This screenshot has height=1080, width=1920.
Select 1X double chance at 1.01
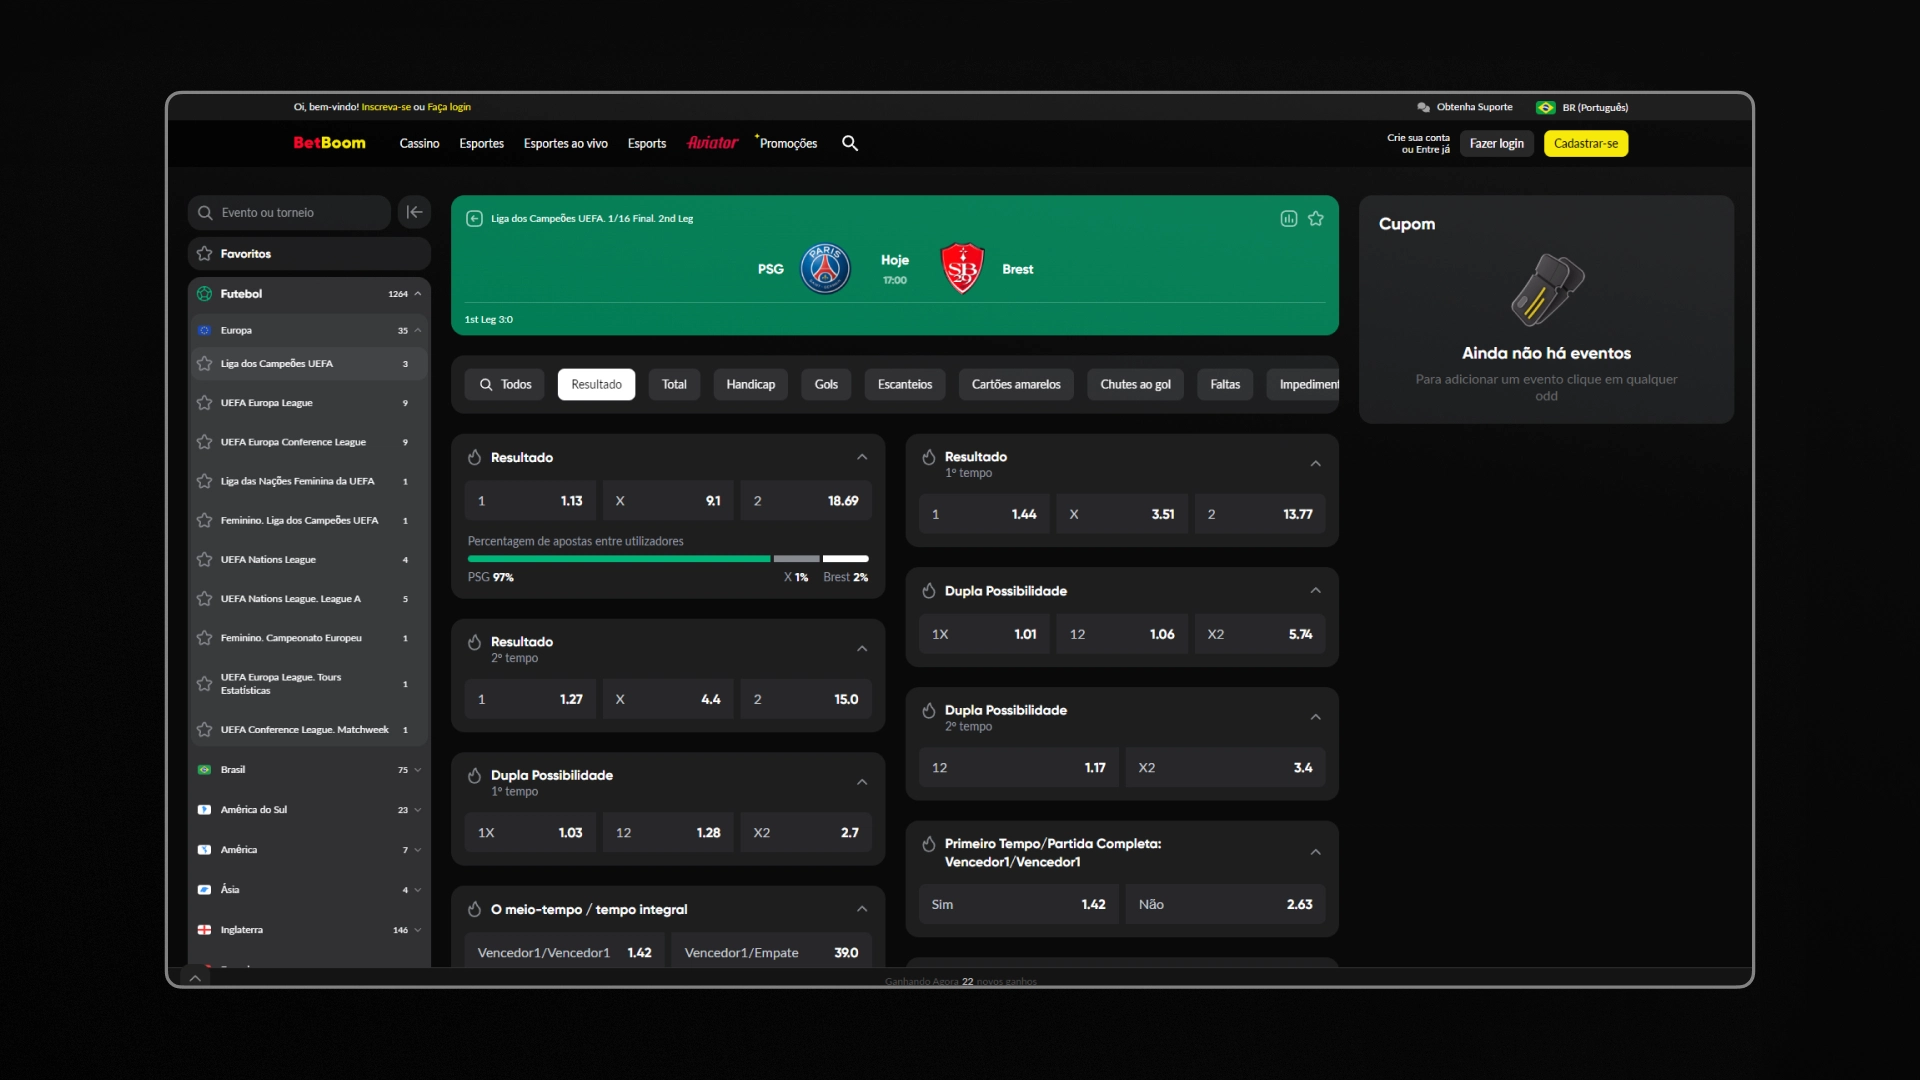tap(985, 634)
